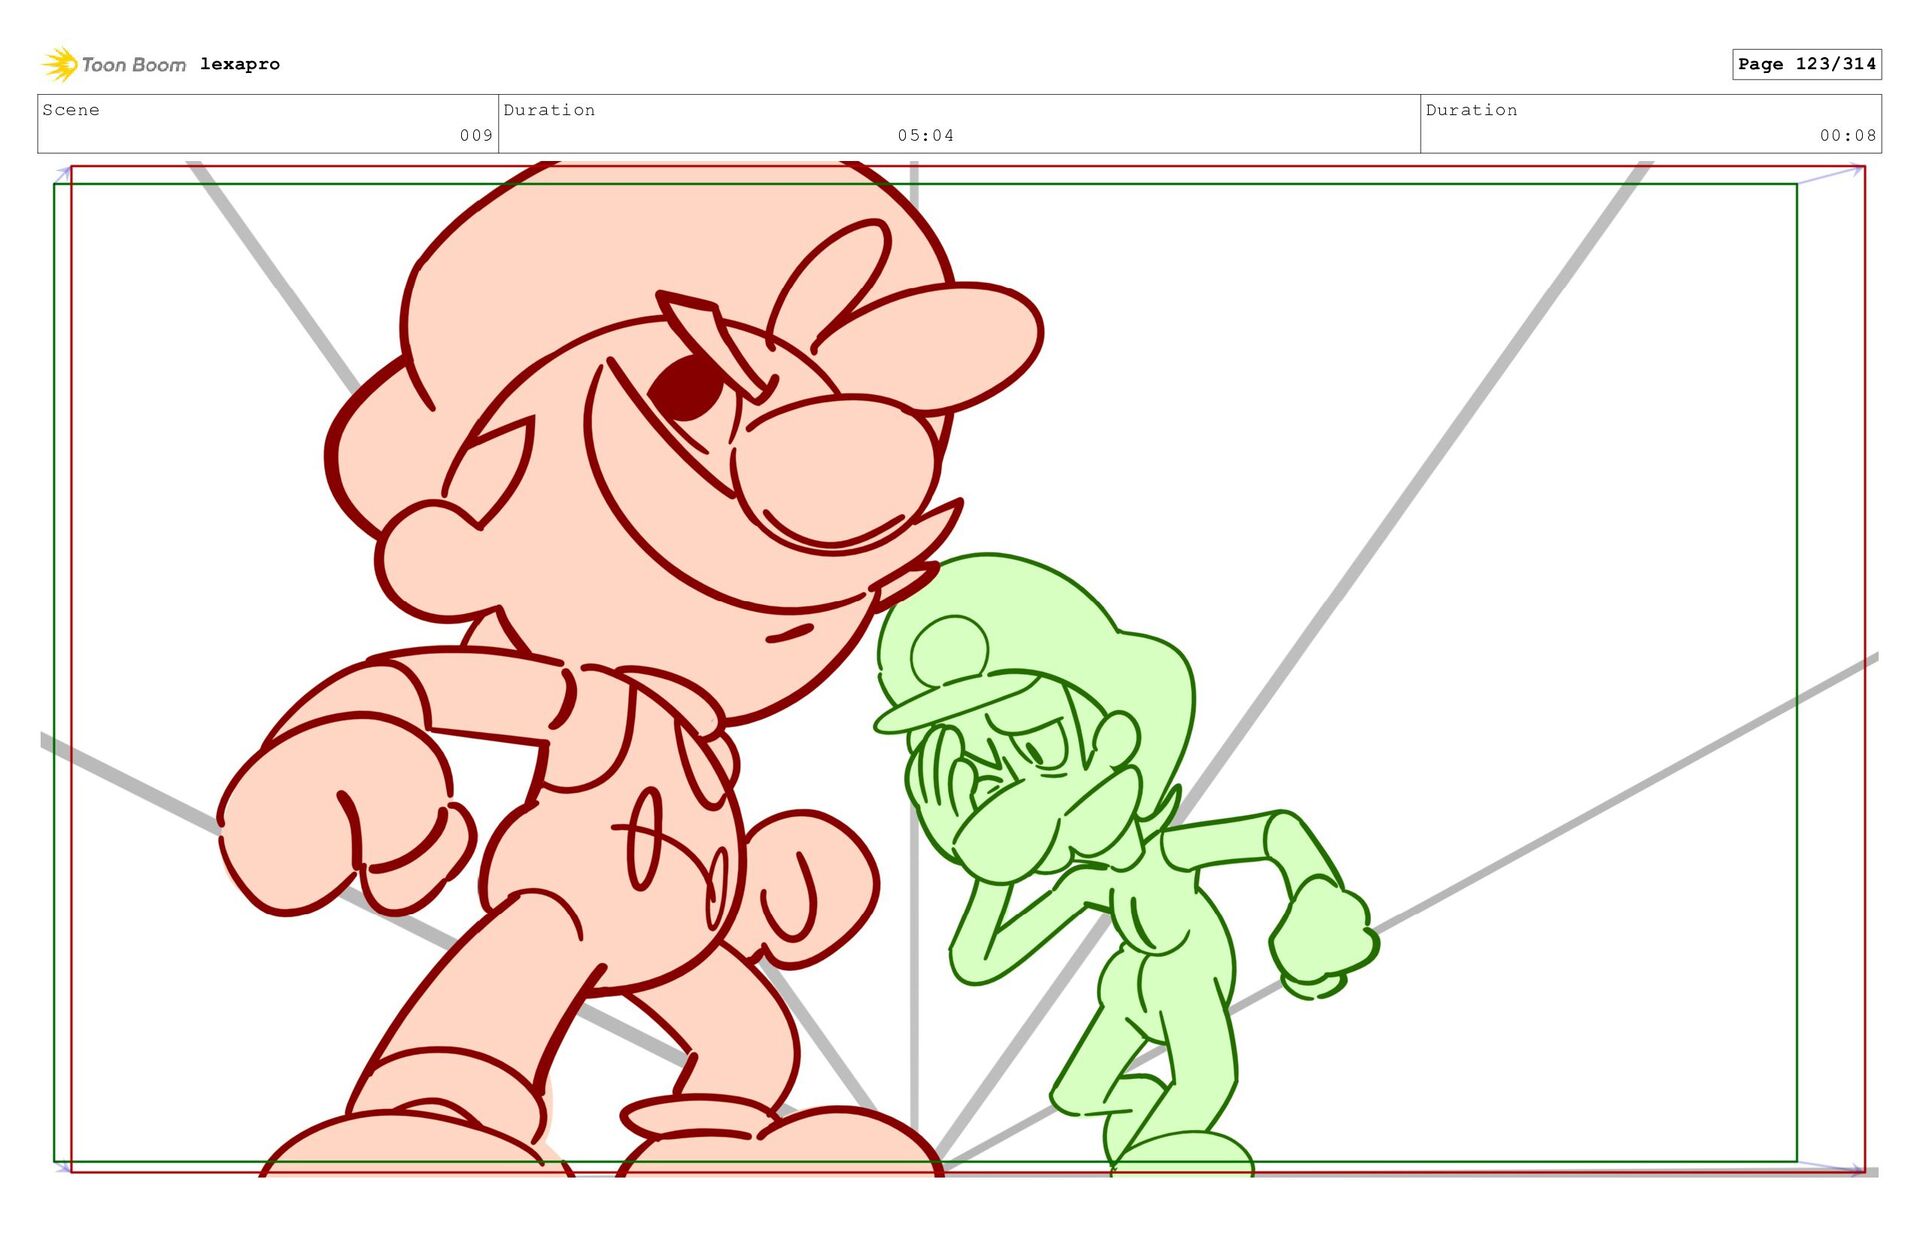The width and height of the screenshot is (1920, 1240).
Task: Click the panel duration value '00:08'
Action: coord(1848,135)
